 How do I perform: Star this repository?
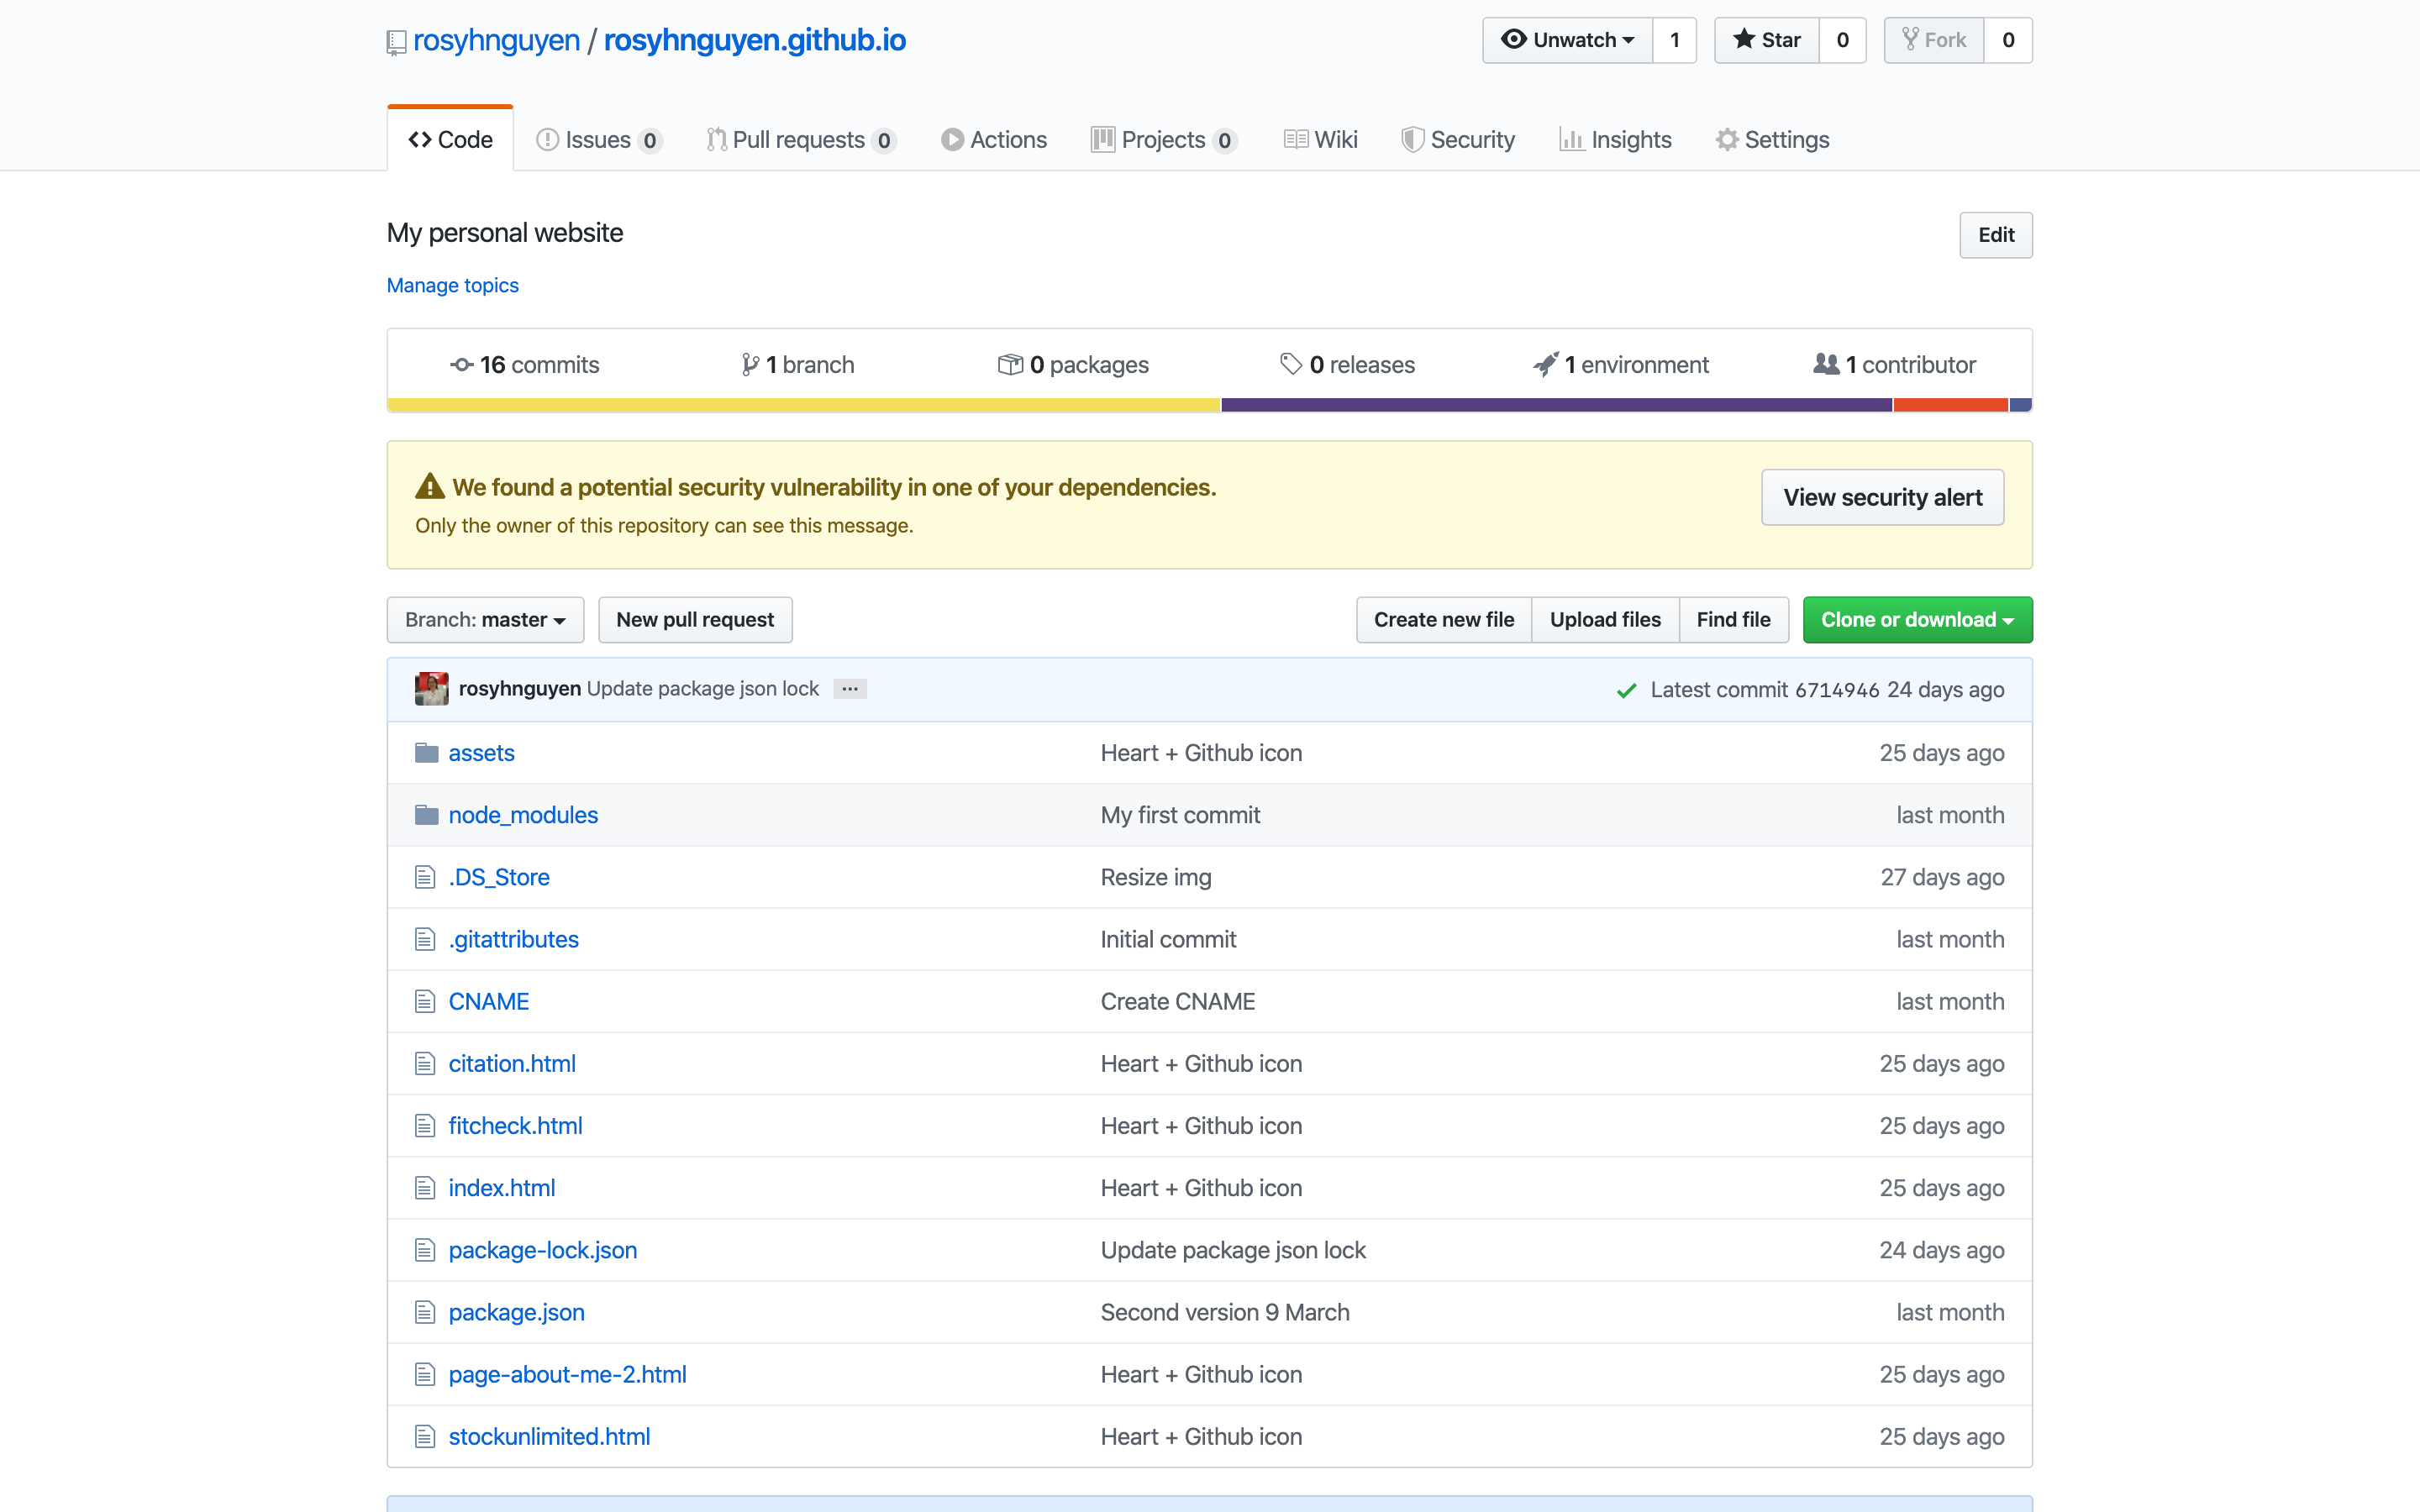[x=1766, y=40]
